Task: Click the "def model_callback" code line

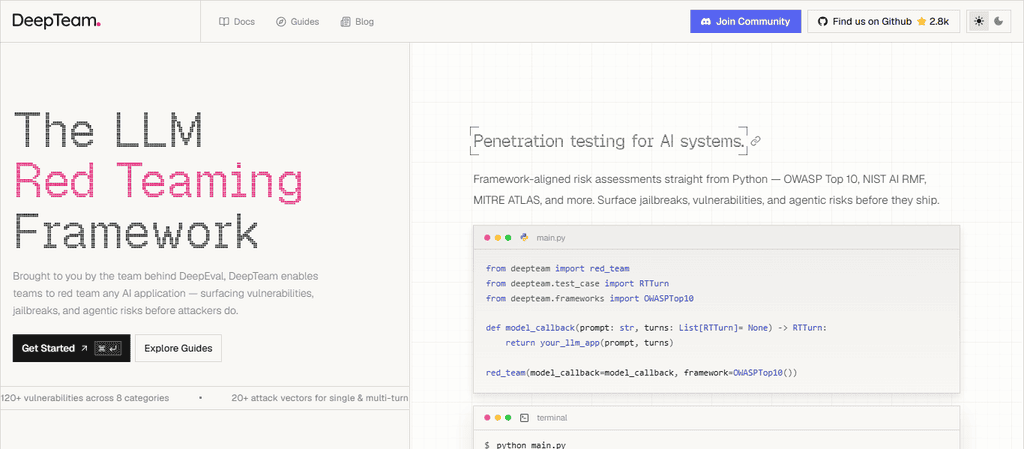Action: click(656, 328)
